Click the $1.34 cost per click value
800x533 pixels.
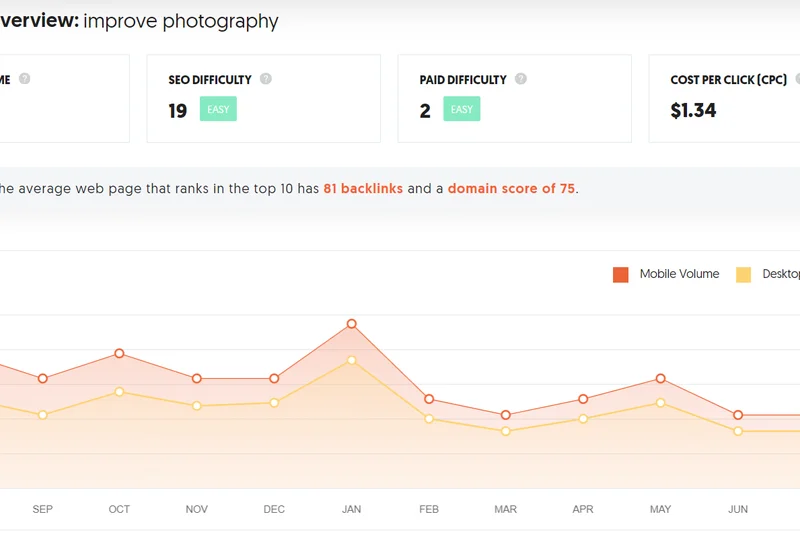(x=694, y=110)
